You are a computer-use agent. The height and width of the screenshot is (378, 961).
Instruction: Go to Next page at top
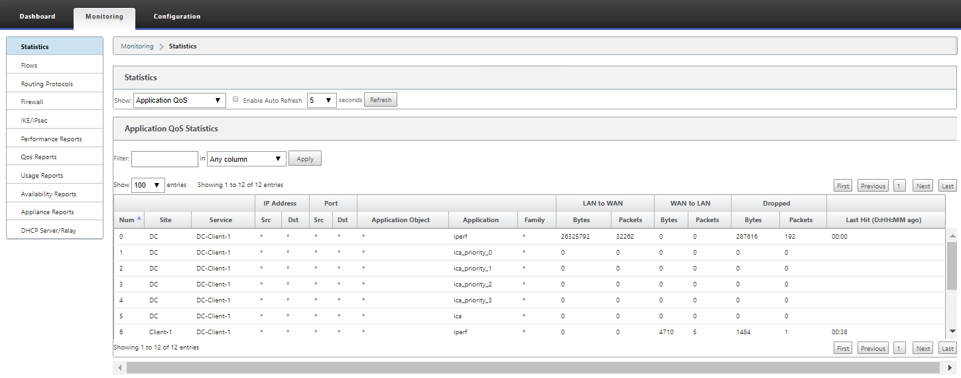(x=923, y=186)
